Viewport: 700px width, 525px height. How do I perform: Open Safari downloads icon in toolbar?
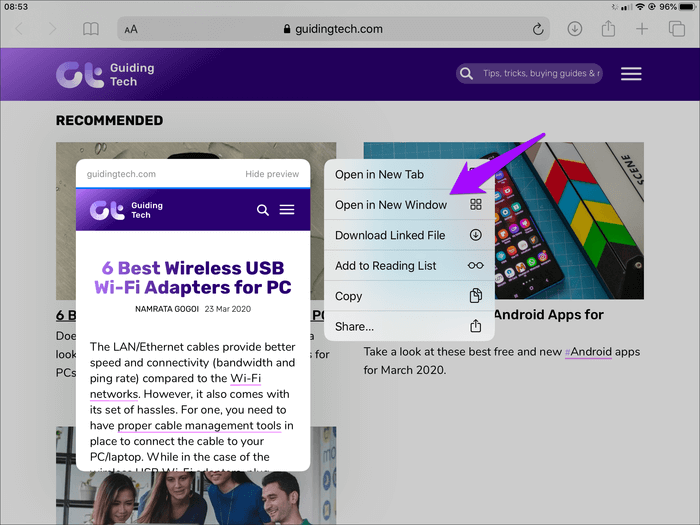pyautogui.click(x=575, y=29)
